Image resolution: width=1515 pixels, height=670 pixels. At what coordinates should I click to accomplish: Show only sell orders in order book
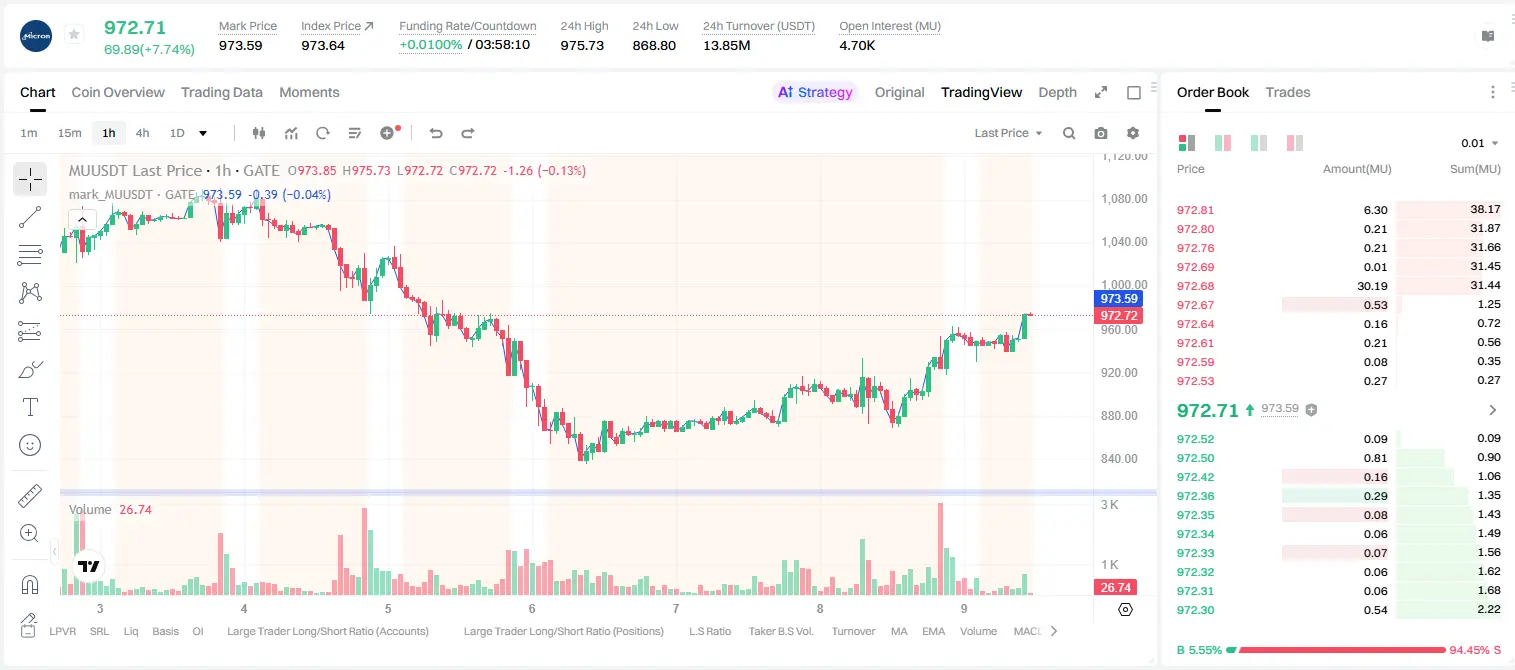click(1295, 143)
